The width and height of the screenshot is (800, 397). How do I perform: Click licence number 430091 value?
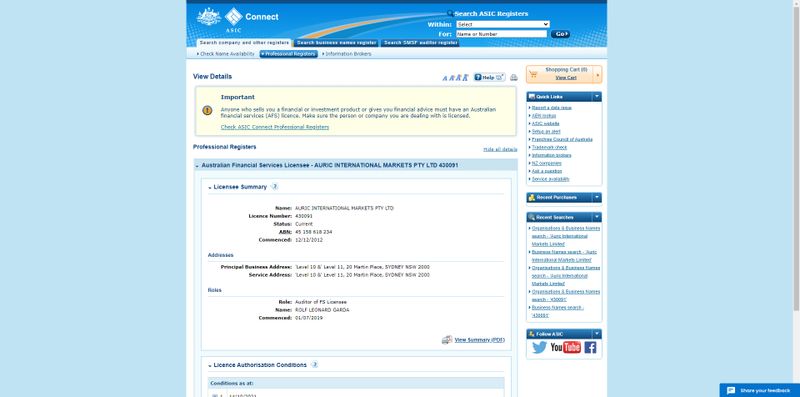(304, 216)
